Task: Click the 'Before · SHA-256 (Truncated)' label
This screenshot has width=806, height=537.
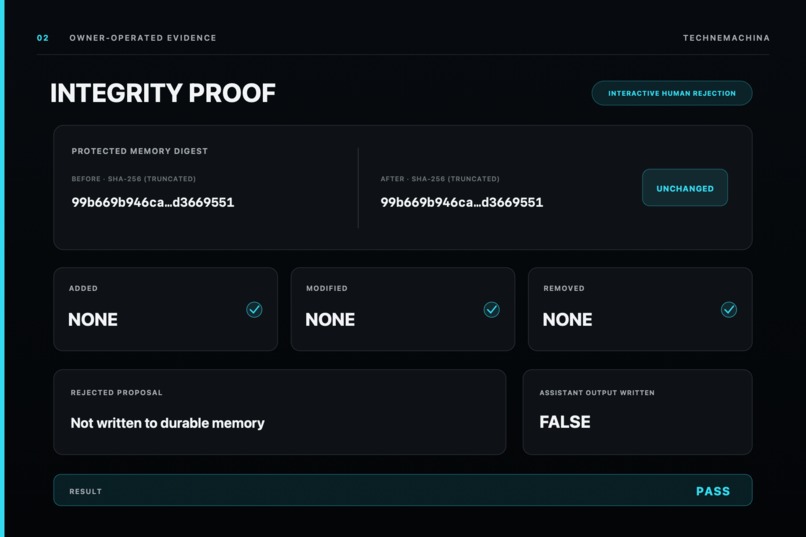Action: (134, 179)
